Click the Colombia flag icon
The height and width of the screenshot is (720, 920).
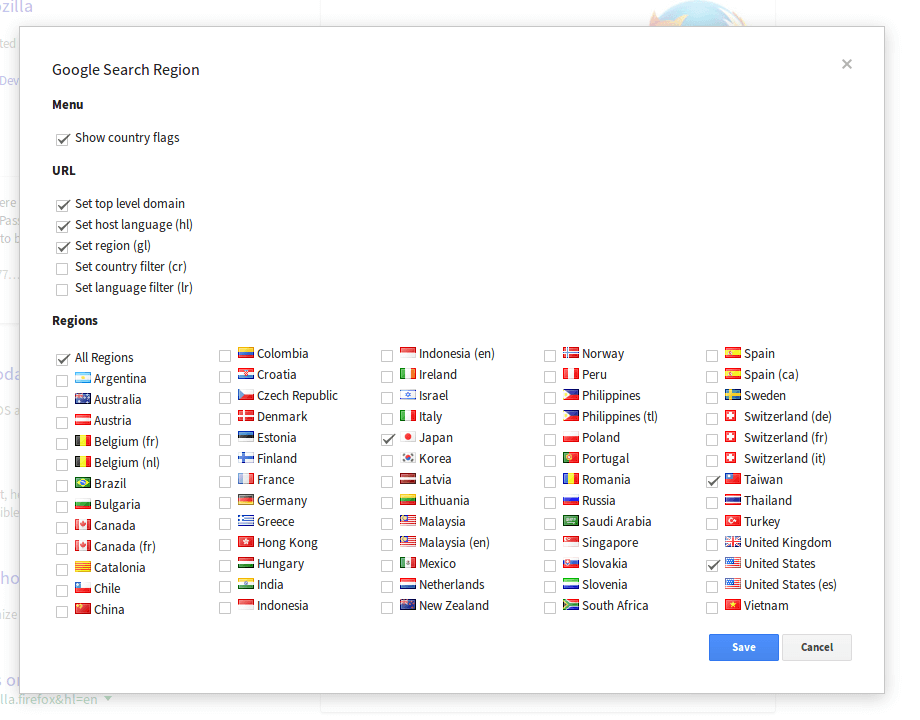point(246,353)
